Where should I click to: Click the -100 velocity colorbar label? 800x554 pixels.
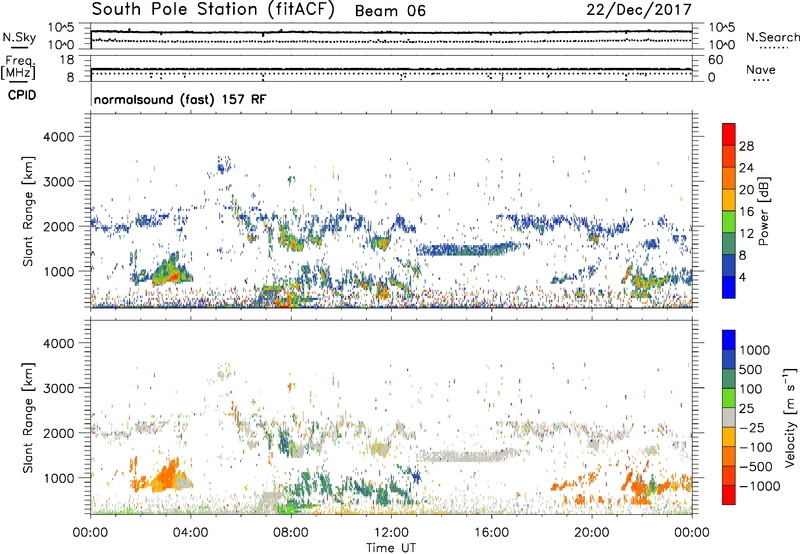point(756,447)
